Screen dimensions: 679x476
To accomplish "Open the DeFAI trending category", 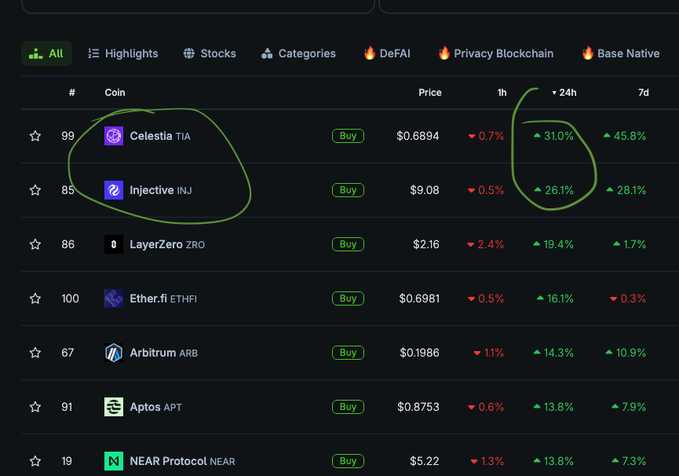I will click(x=387, y=53).
